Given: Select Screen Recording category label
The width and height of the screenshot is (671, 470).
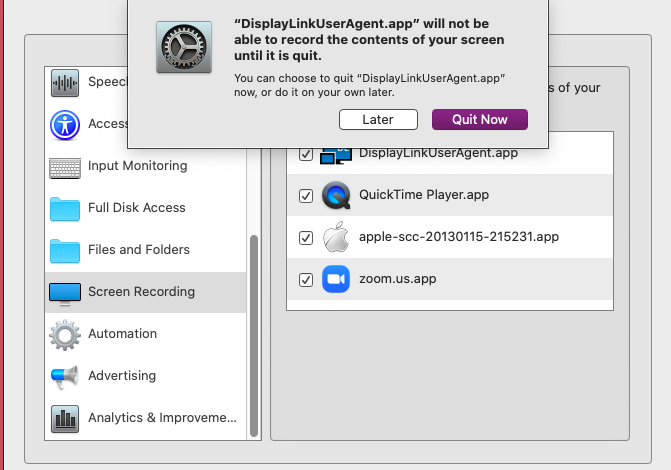Looking at the screenshot, I should pos(142,292).
